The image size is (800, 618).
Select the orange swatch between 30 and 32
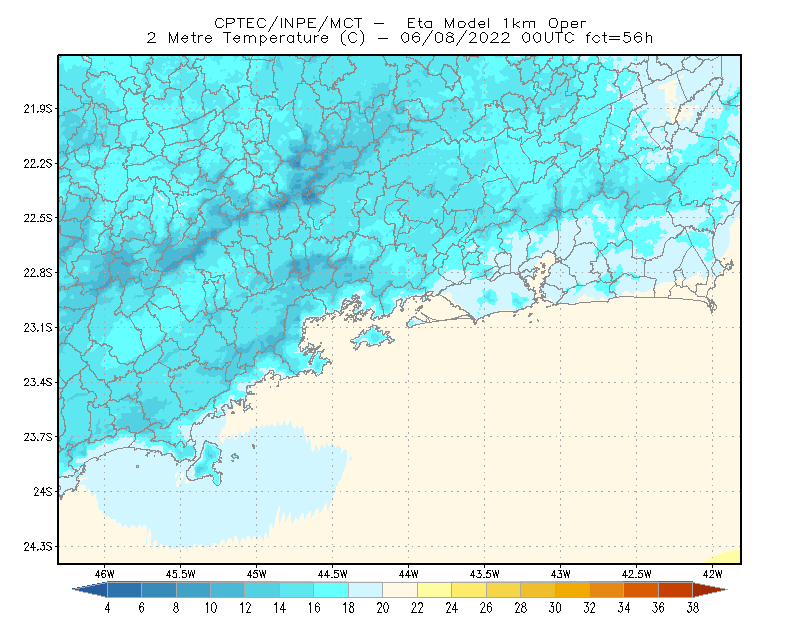[x=572, y=589]
